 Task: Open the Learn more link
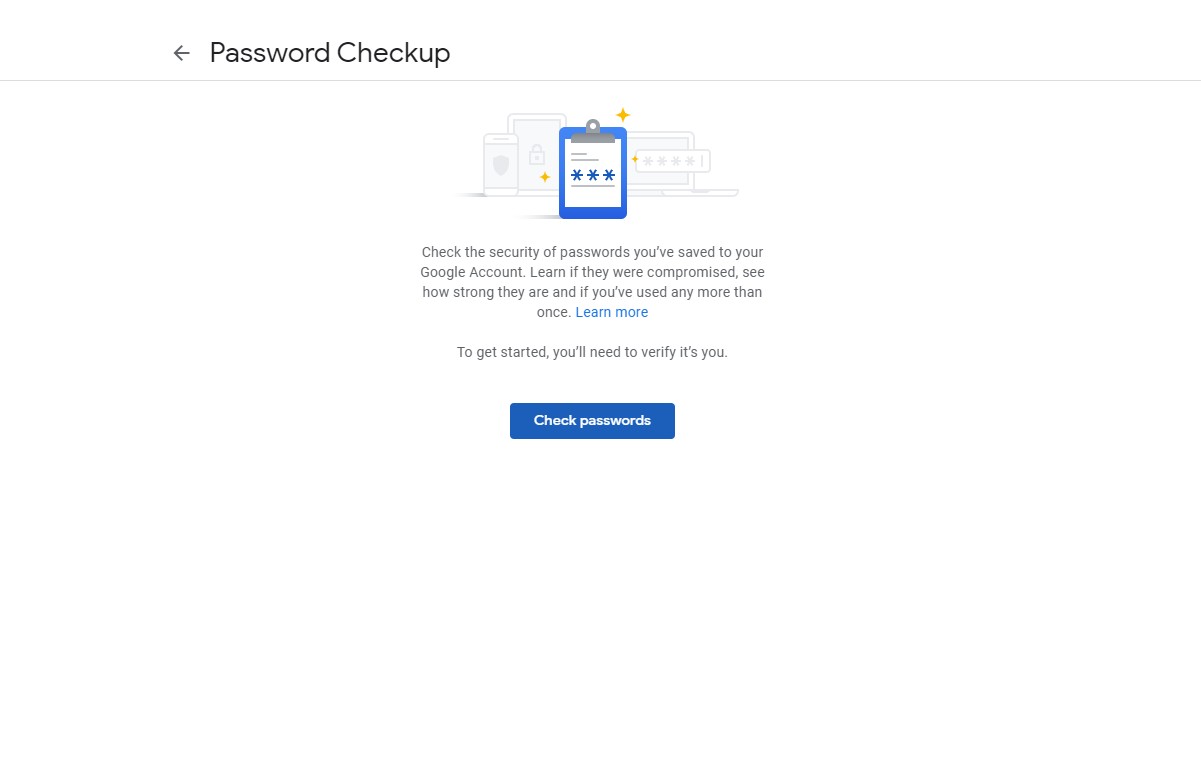click(x=612, y=312)
